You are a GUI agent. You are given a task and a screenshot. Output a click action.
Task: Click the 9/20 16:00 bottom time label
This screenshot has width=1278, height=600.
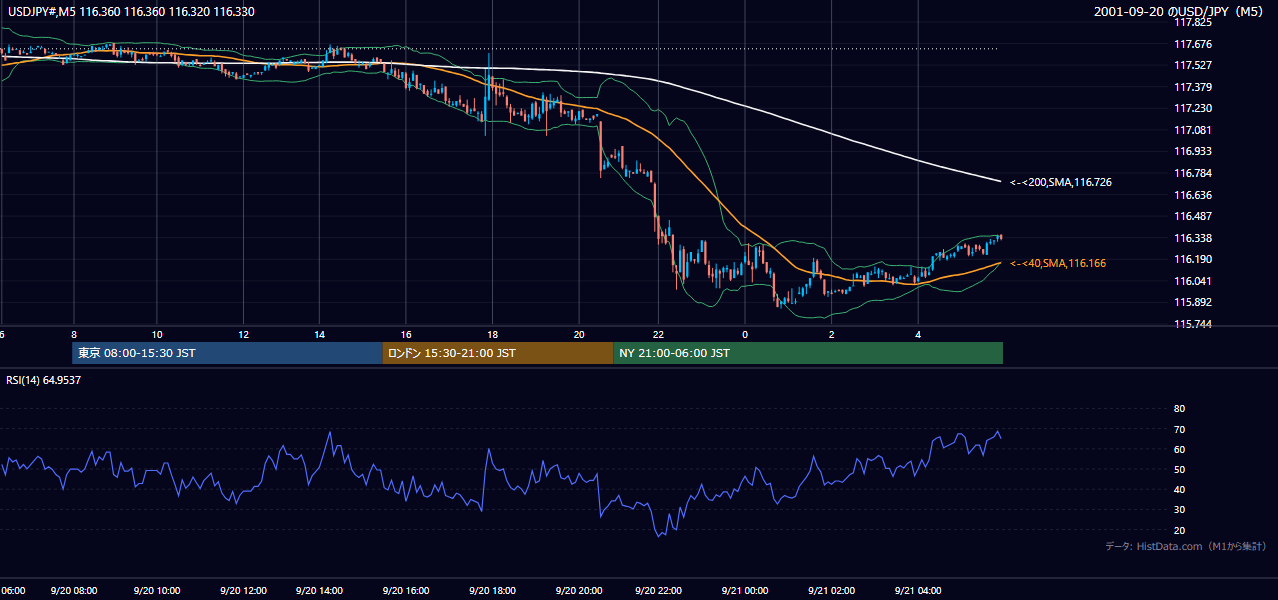pos(407,591)
